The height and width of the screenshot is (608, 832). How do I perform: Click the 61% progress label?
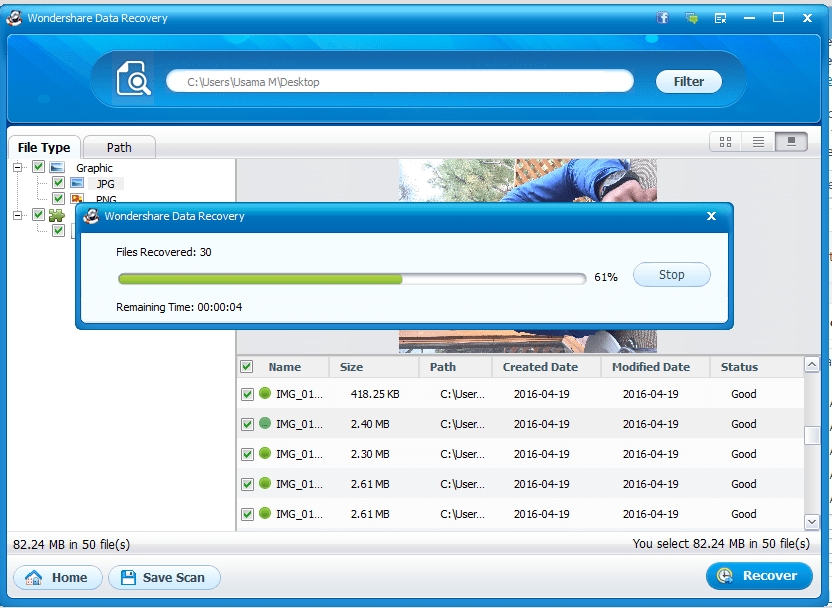(x=605, y=277)
